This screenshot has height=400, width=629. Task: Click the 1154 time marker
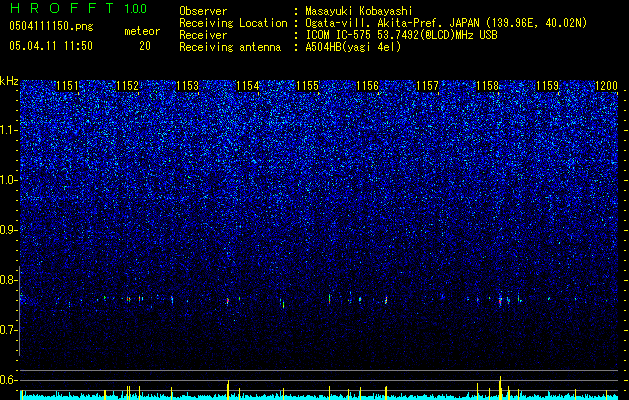[248, 86]
